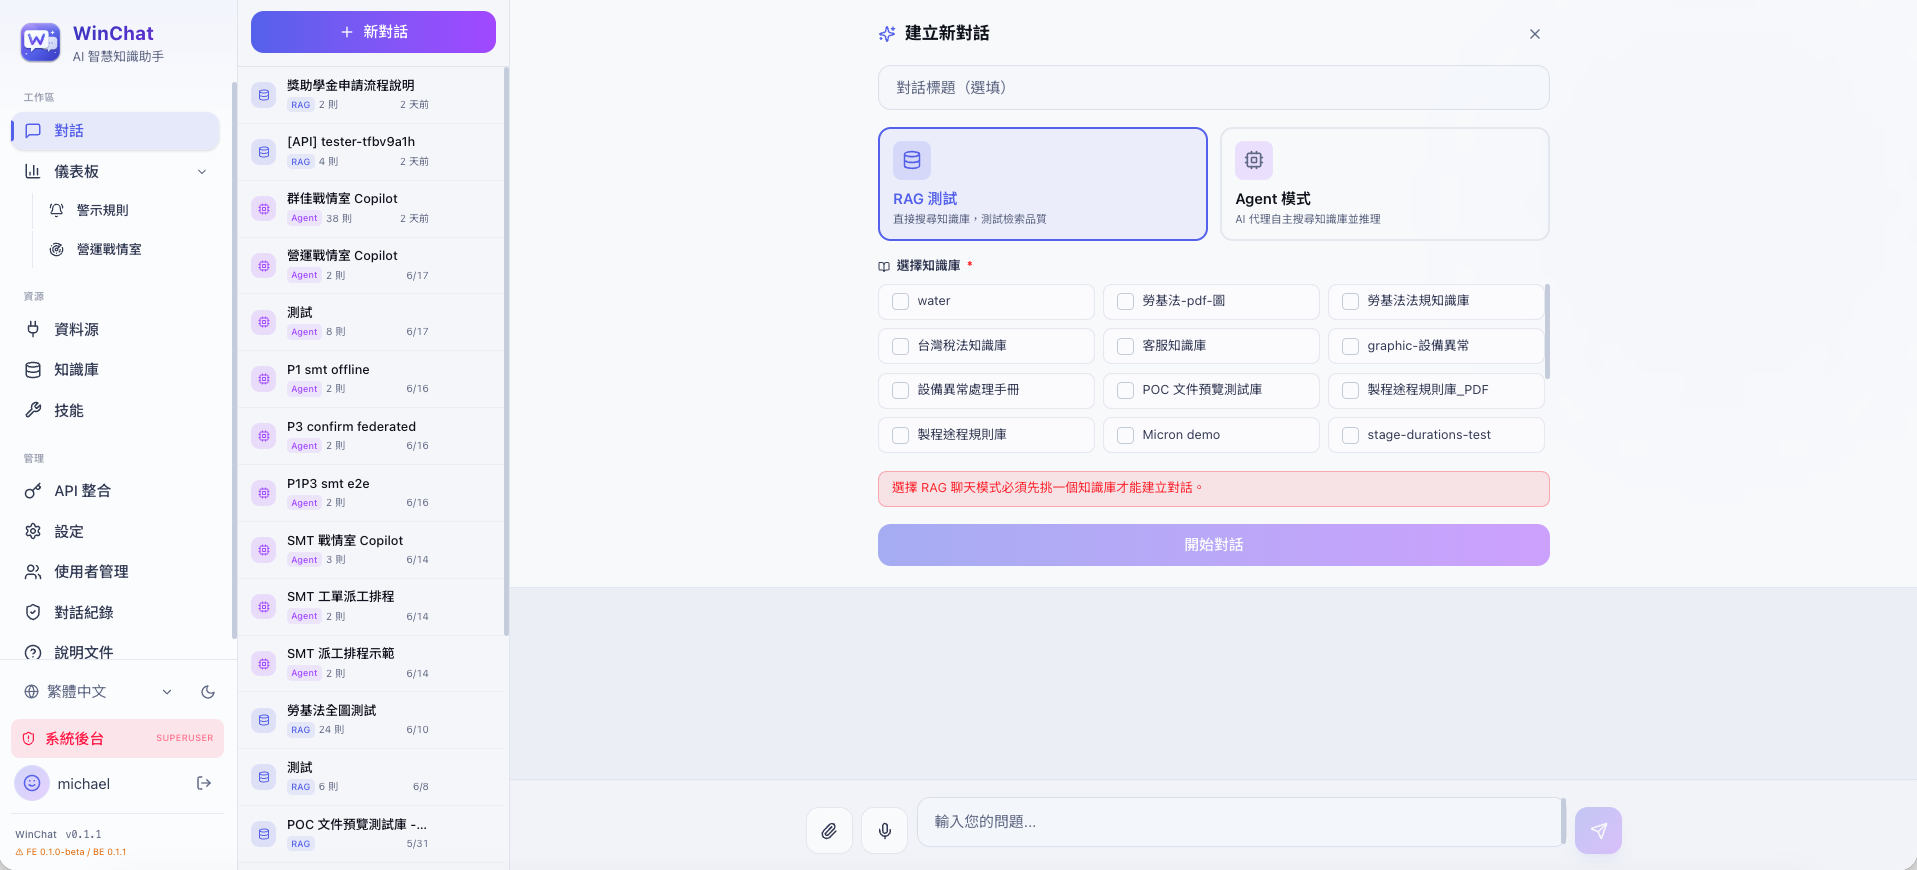Click the knowledge base list scrollbar
The width and height of the screenshot is (1917, 870).
tap(1547, 332)
